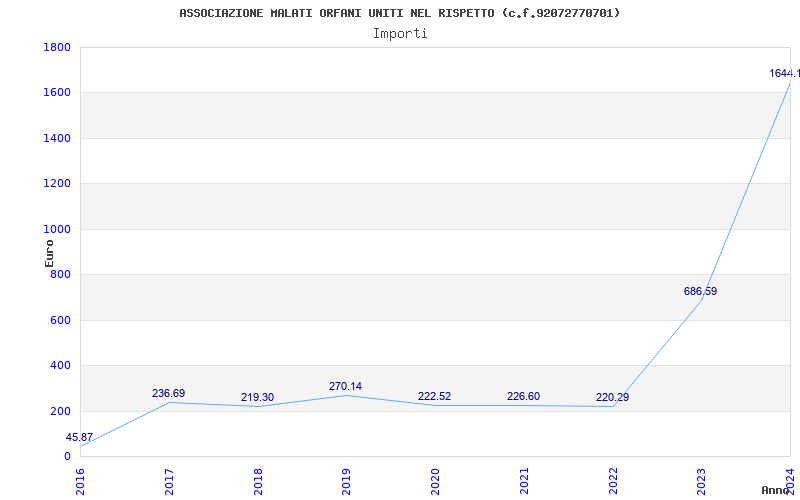Select the 2017 year tick label
The image size is (800, 500).
tap(169, 481)
